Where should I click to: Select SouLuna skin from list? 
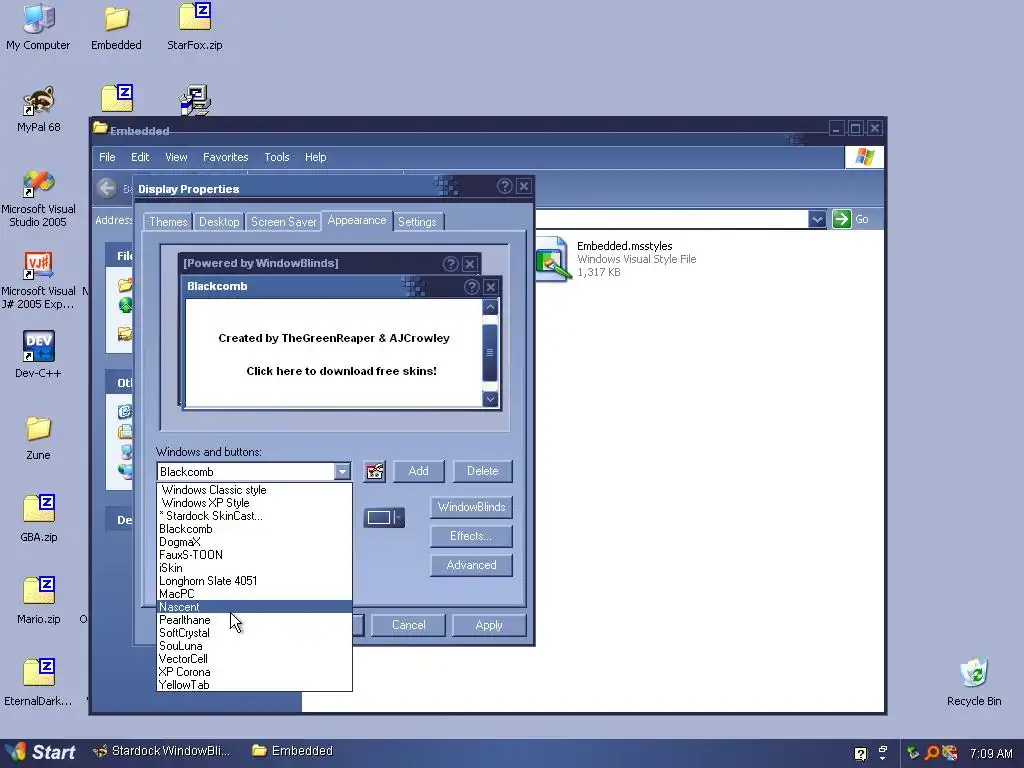[255, 646]
